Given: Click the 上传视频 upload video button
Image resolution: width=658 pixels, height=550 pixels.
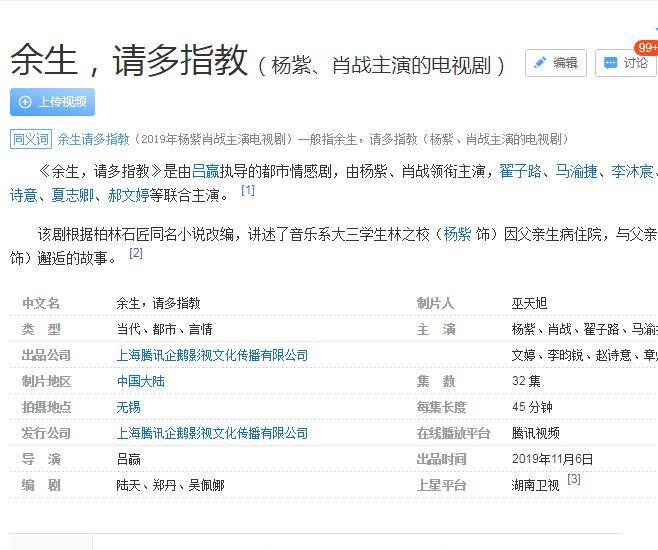Looking at the screenshot, I should pyautogui.click(x=52, y=102).
